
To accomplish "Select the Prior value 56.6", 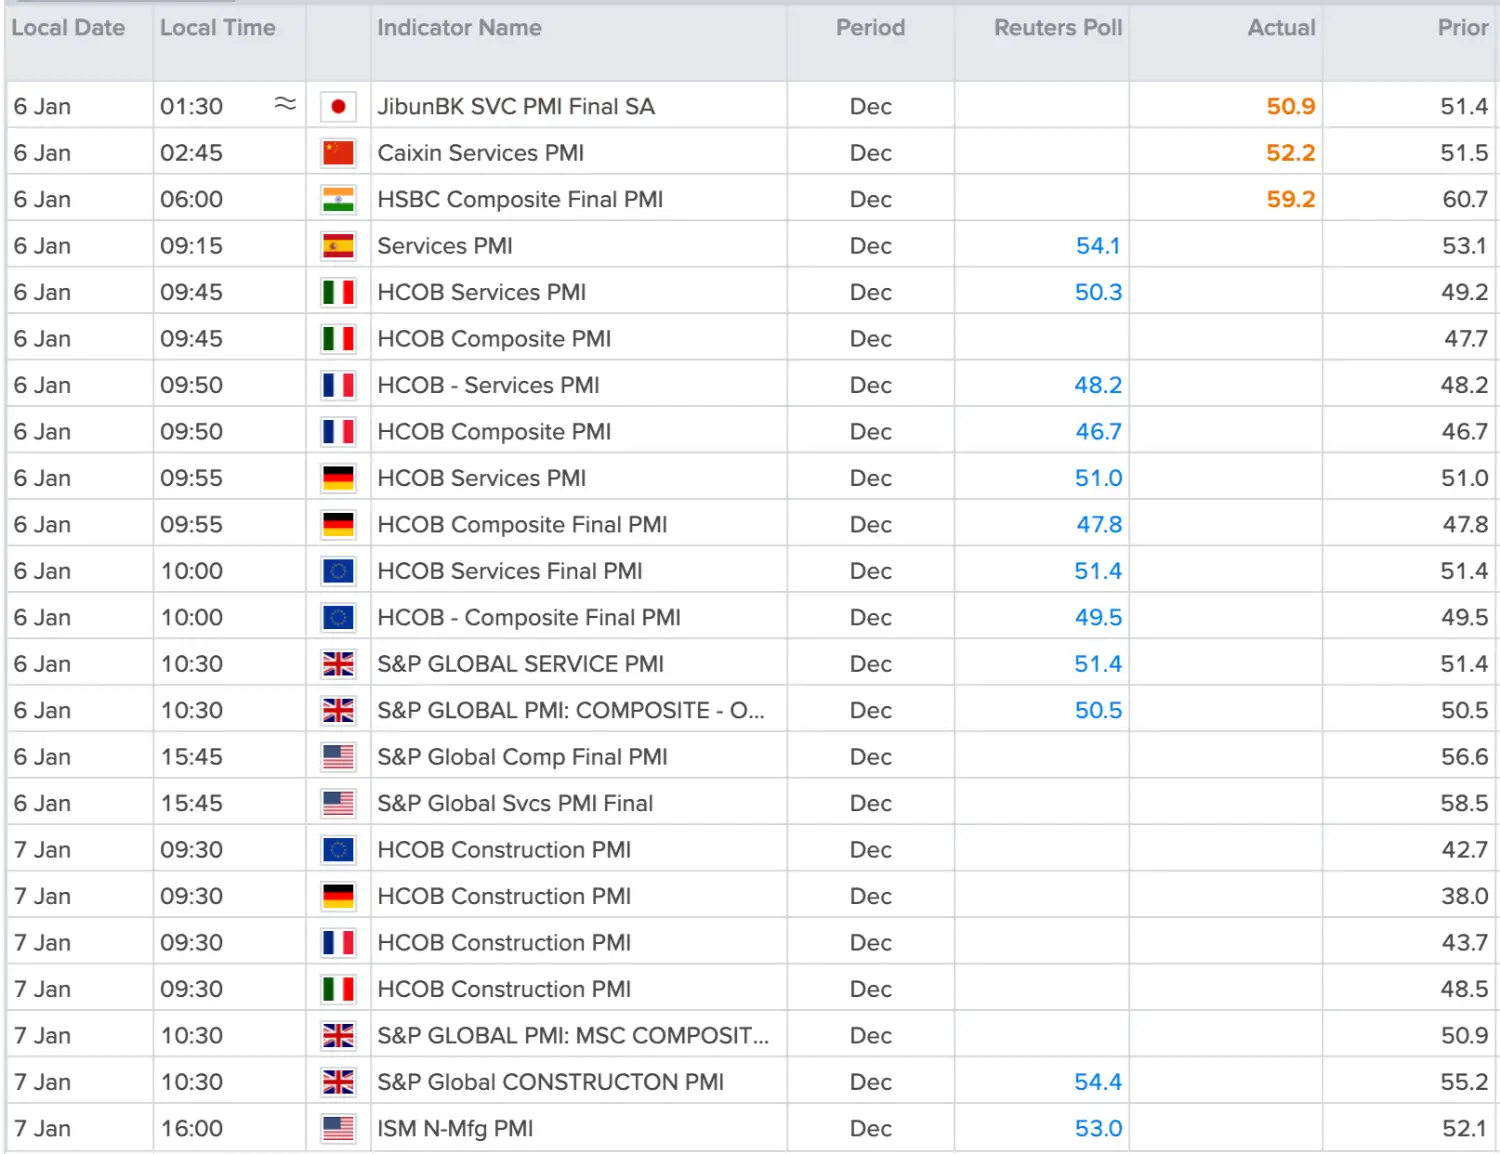I will pos(1465,757).
